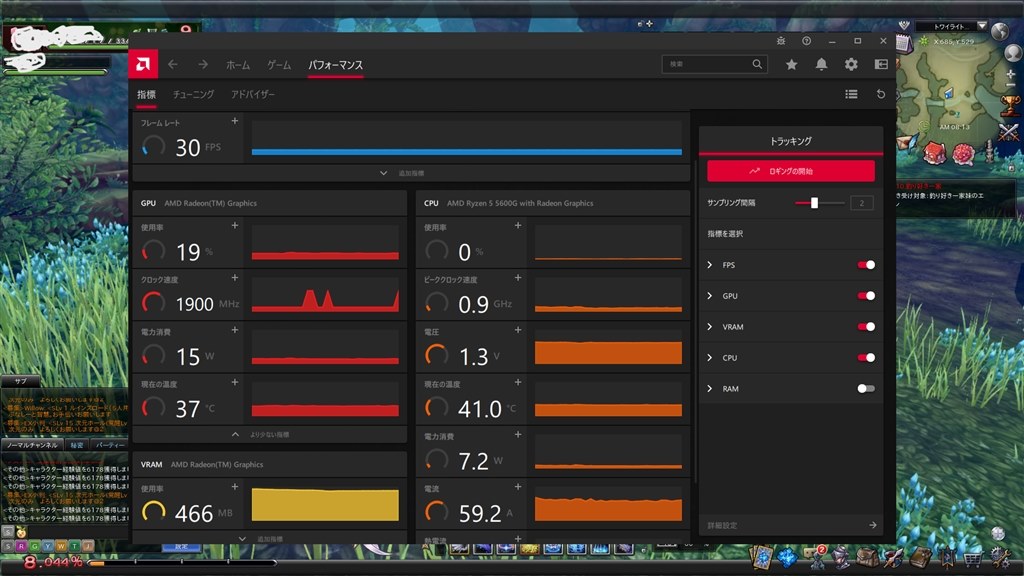Reset metrics with the undo arrow icon
The image size is (1024, 576).
(x=881, y=94)
